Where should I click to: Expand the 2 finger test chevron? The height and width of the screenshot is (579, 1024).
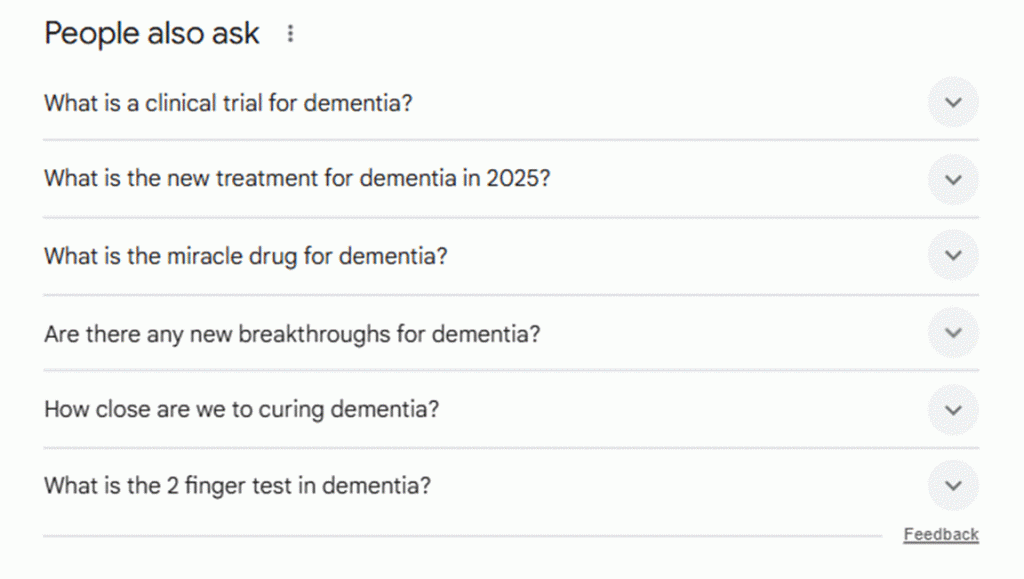(x=953, y=486)
